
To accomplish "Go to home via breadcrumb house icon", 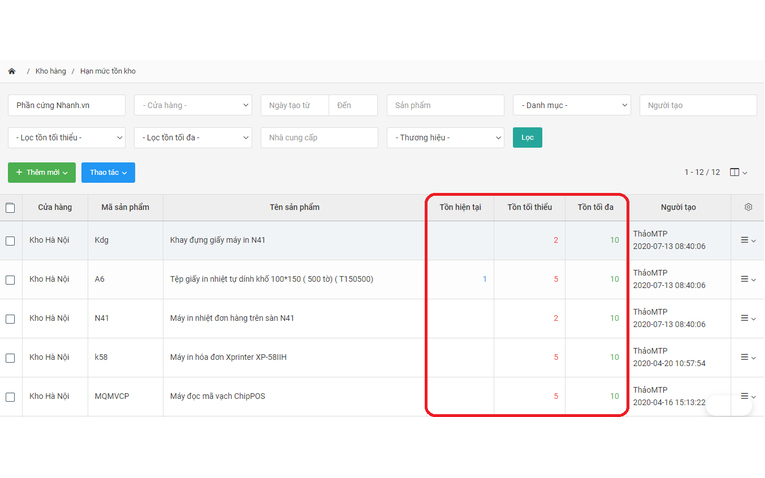I will pyautogui.click(x=12, y=71).
